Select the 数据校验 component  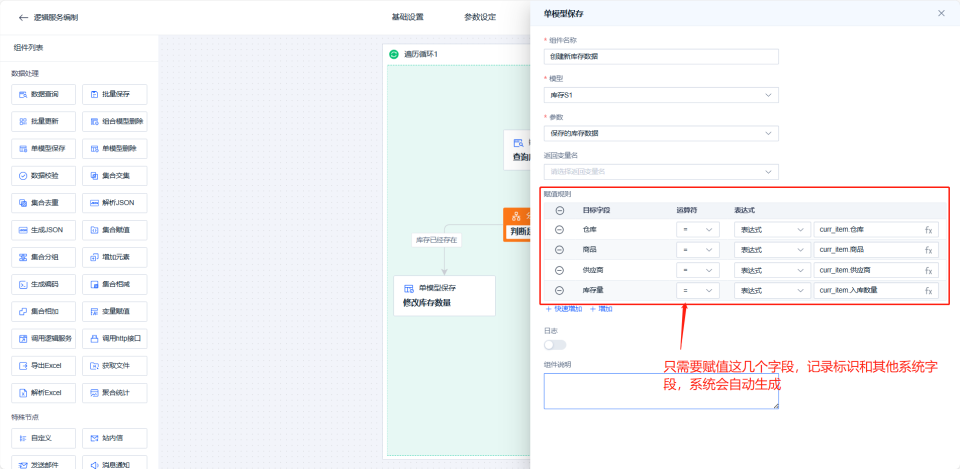(x=43, y=176)
